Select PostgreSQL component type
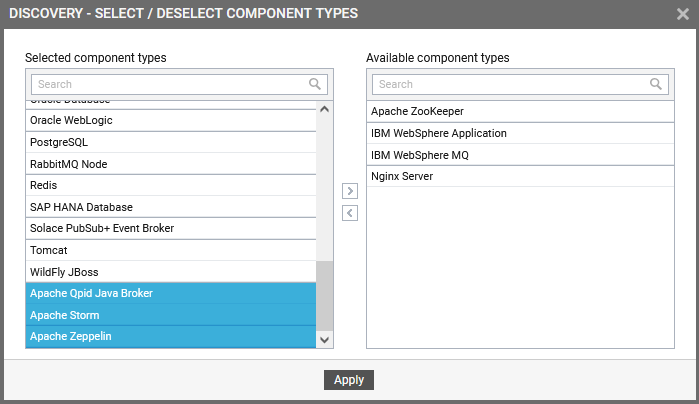The width and height of the screenshot is (699, 404). [171, 142]
